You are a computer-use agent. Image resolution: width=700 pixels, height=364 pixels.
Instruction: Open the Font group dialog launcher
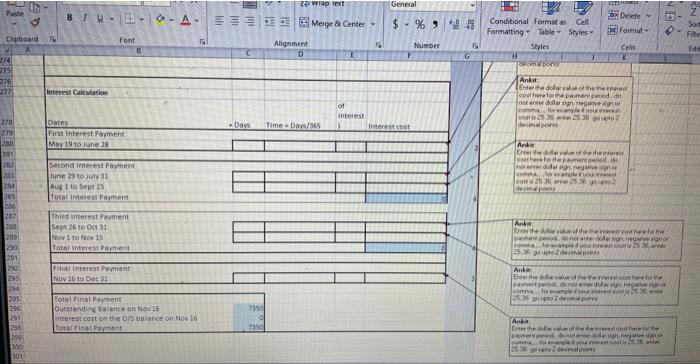[x=202, y=42]
